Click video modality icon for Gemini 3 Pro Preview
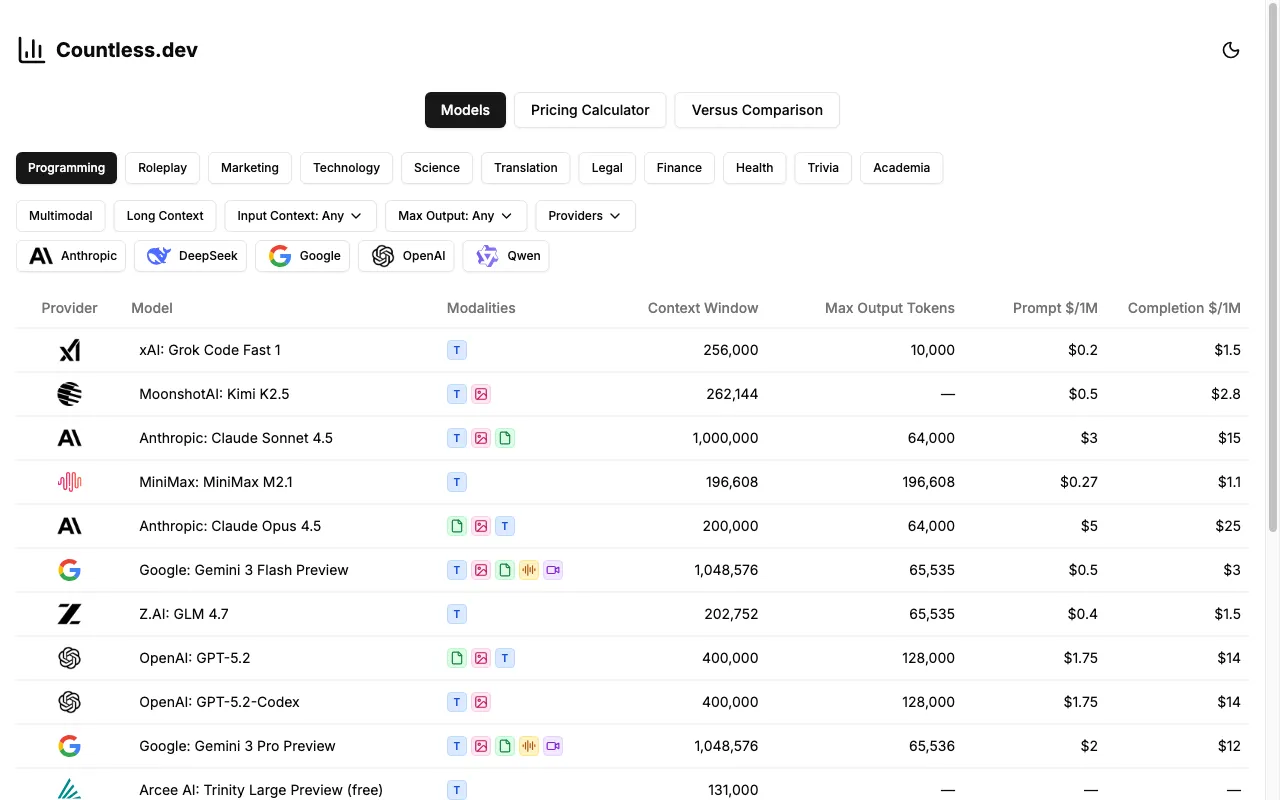The image size is (1280, 800). click(553, 746)
